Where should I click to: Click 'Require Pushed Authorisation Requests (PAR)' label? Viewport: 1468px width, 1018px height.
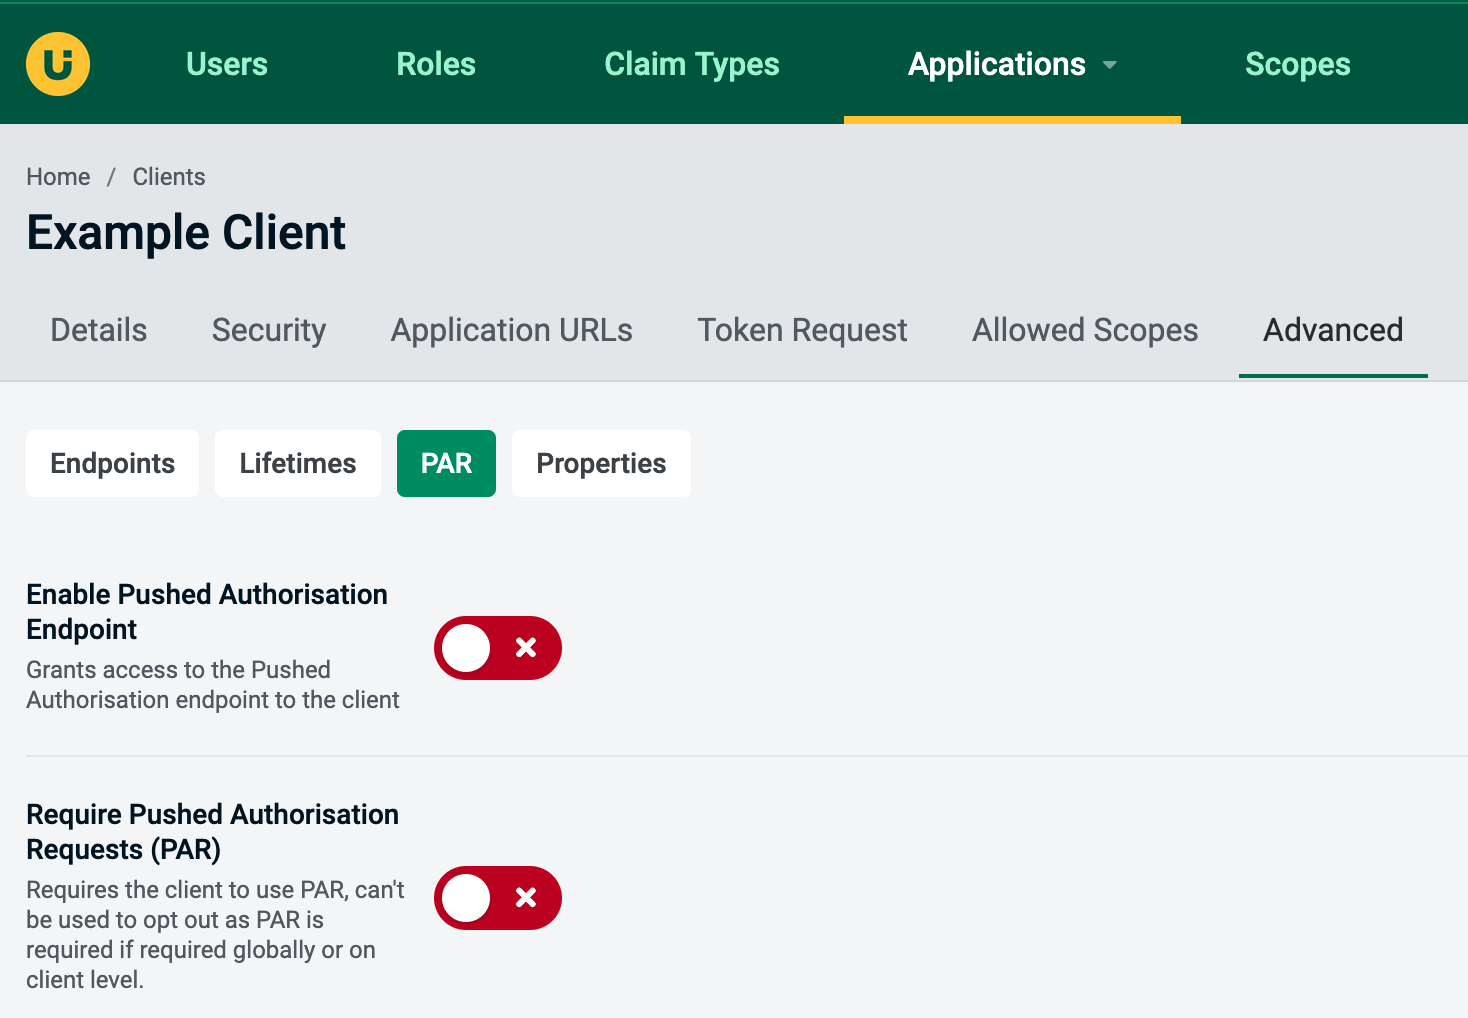coord(212,832)
